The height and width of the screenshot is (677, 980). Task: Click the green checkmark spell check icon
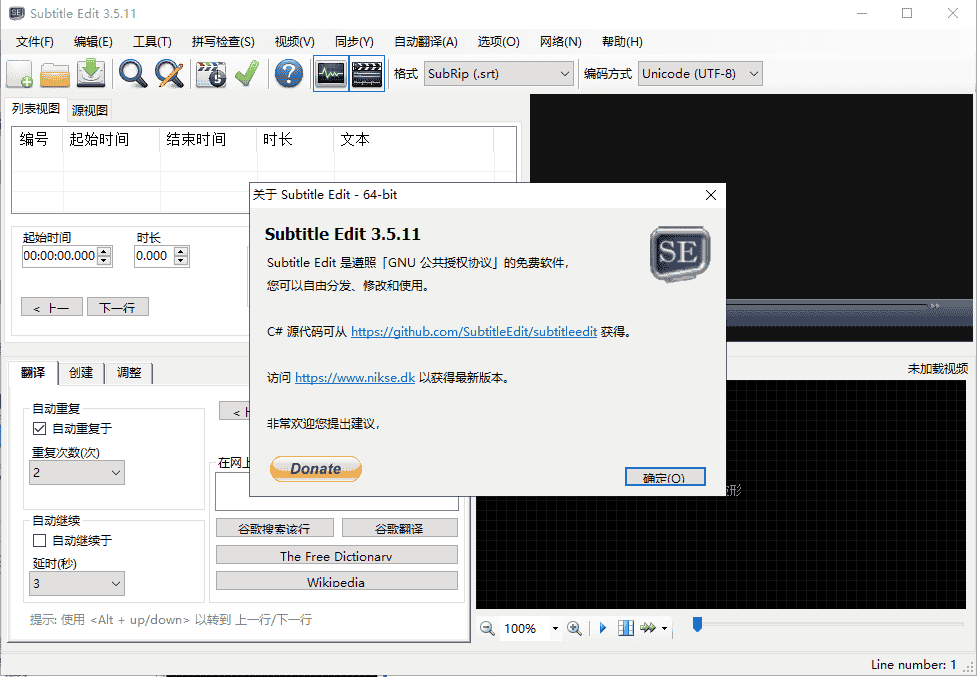click(x=247, y=74)
